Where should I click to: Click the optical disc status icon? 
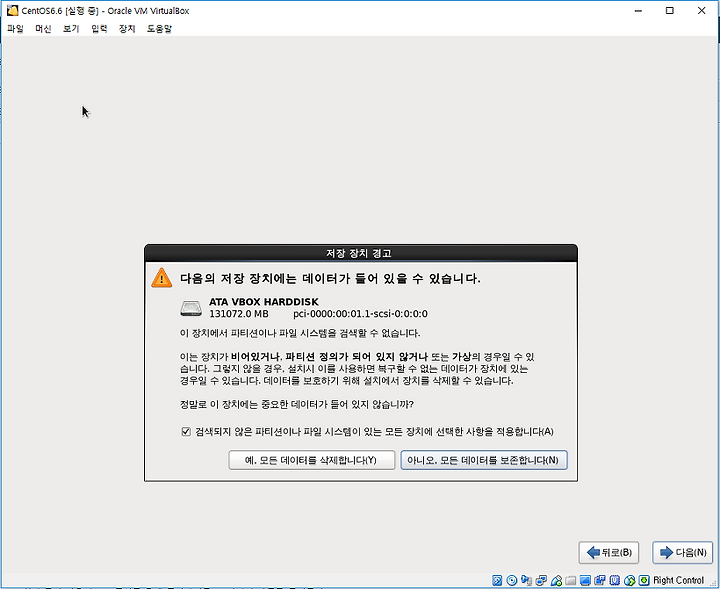pos(512,580)
